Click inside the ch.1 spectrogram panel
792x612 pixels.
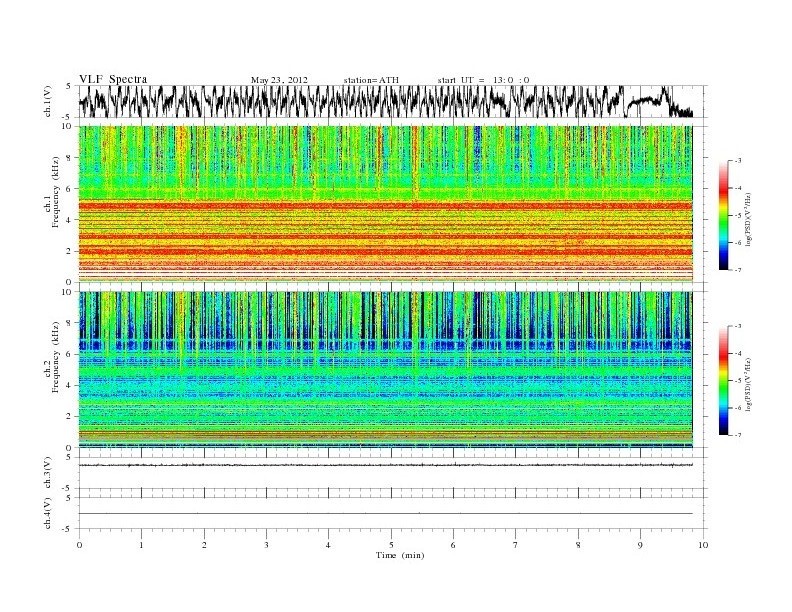385,204
